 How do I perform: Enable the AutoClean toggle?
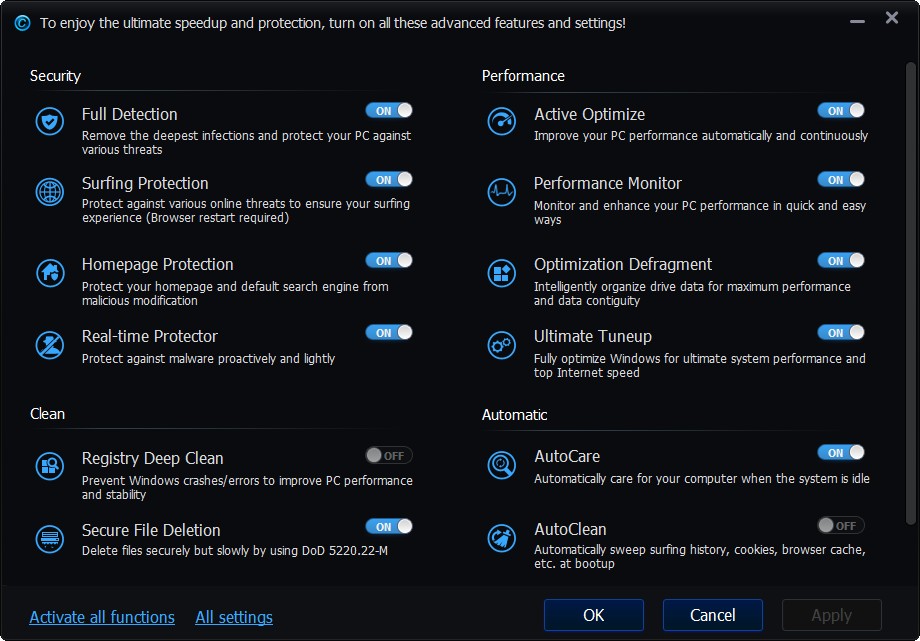(x=841, y=525)
